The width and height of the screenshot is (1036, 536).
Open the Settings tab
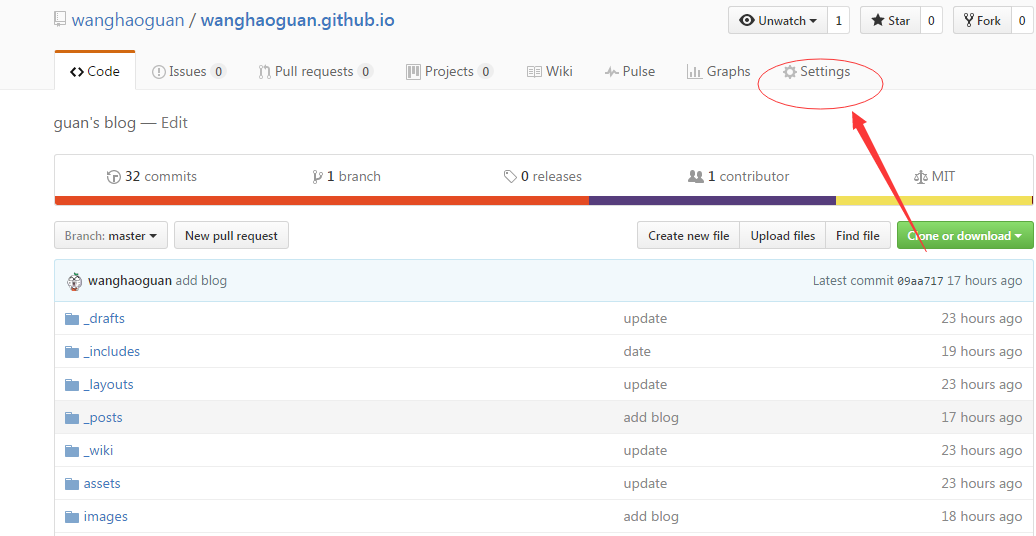817,71
